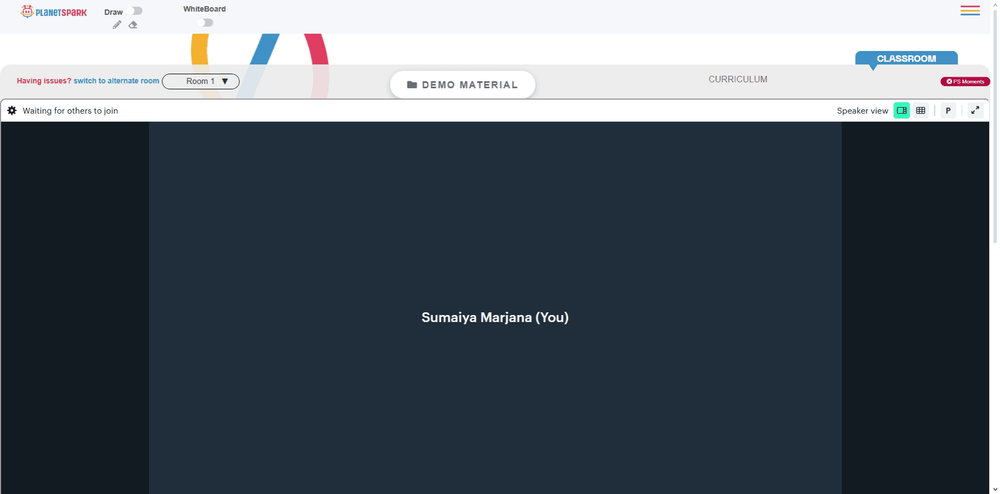
Task: Switch to speaker view layout icon
Action: pyautogui.click(x=902, y=110)
